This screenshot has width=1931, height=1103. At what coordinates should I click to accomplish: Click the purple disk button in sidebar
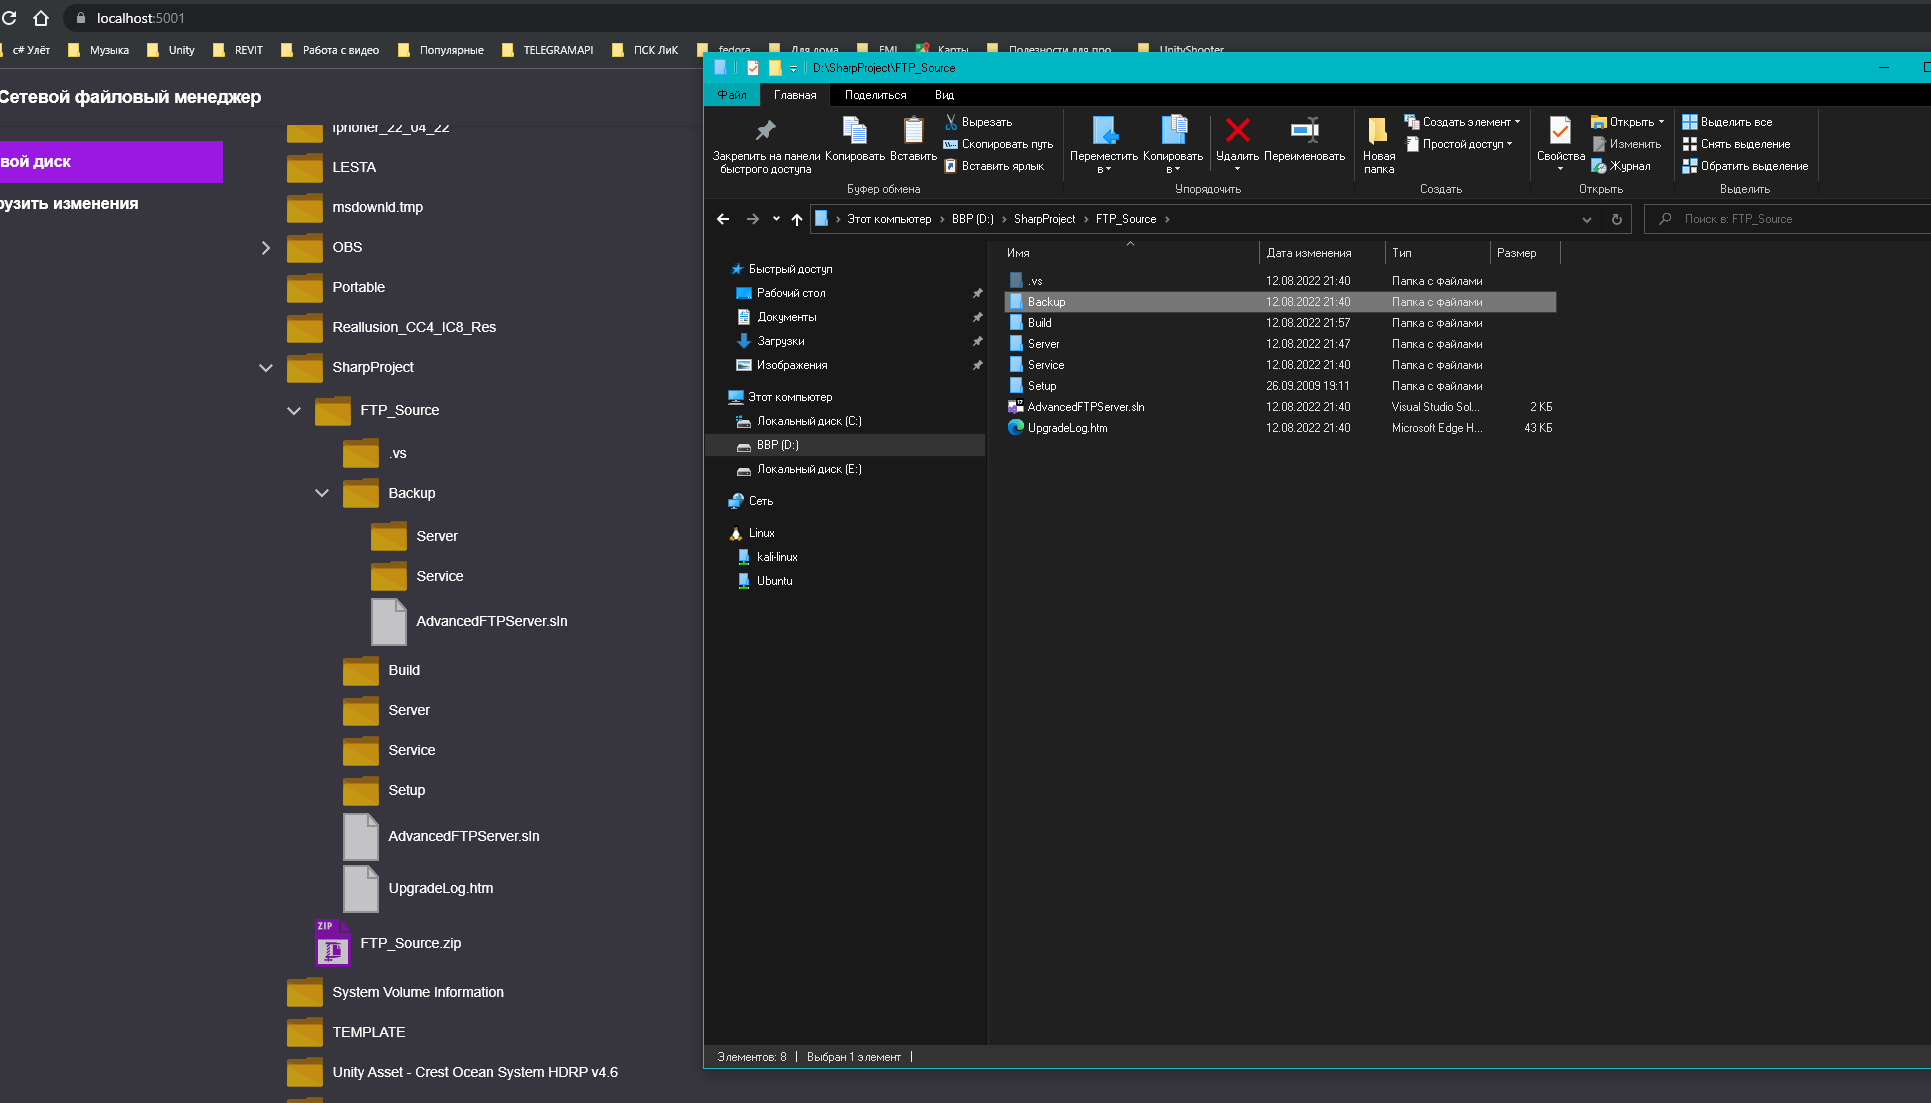(x=111, y=162)
